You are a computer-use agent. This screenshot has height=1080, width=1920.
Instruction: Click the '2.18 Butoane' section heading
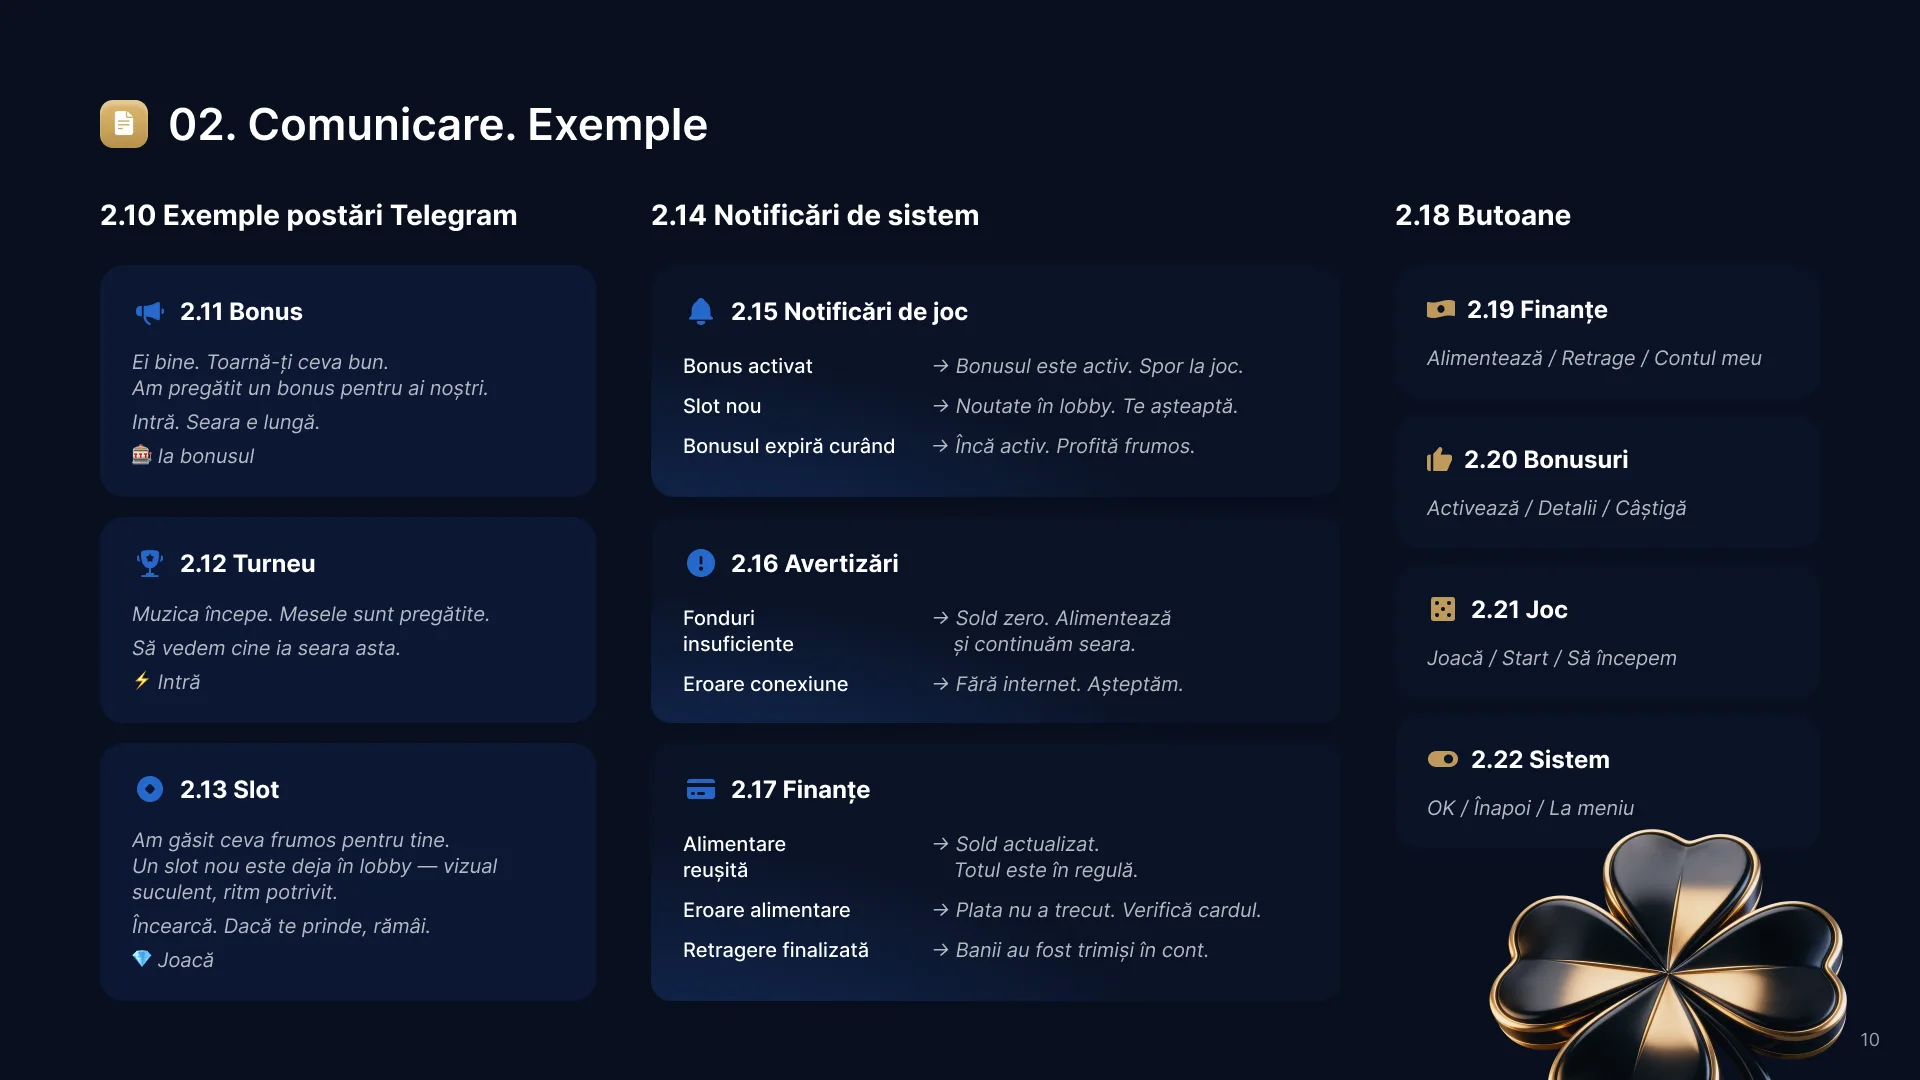pos(1483,215)
